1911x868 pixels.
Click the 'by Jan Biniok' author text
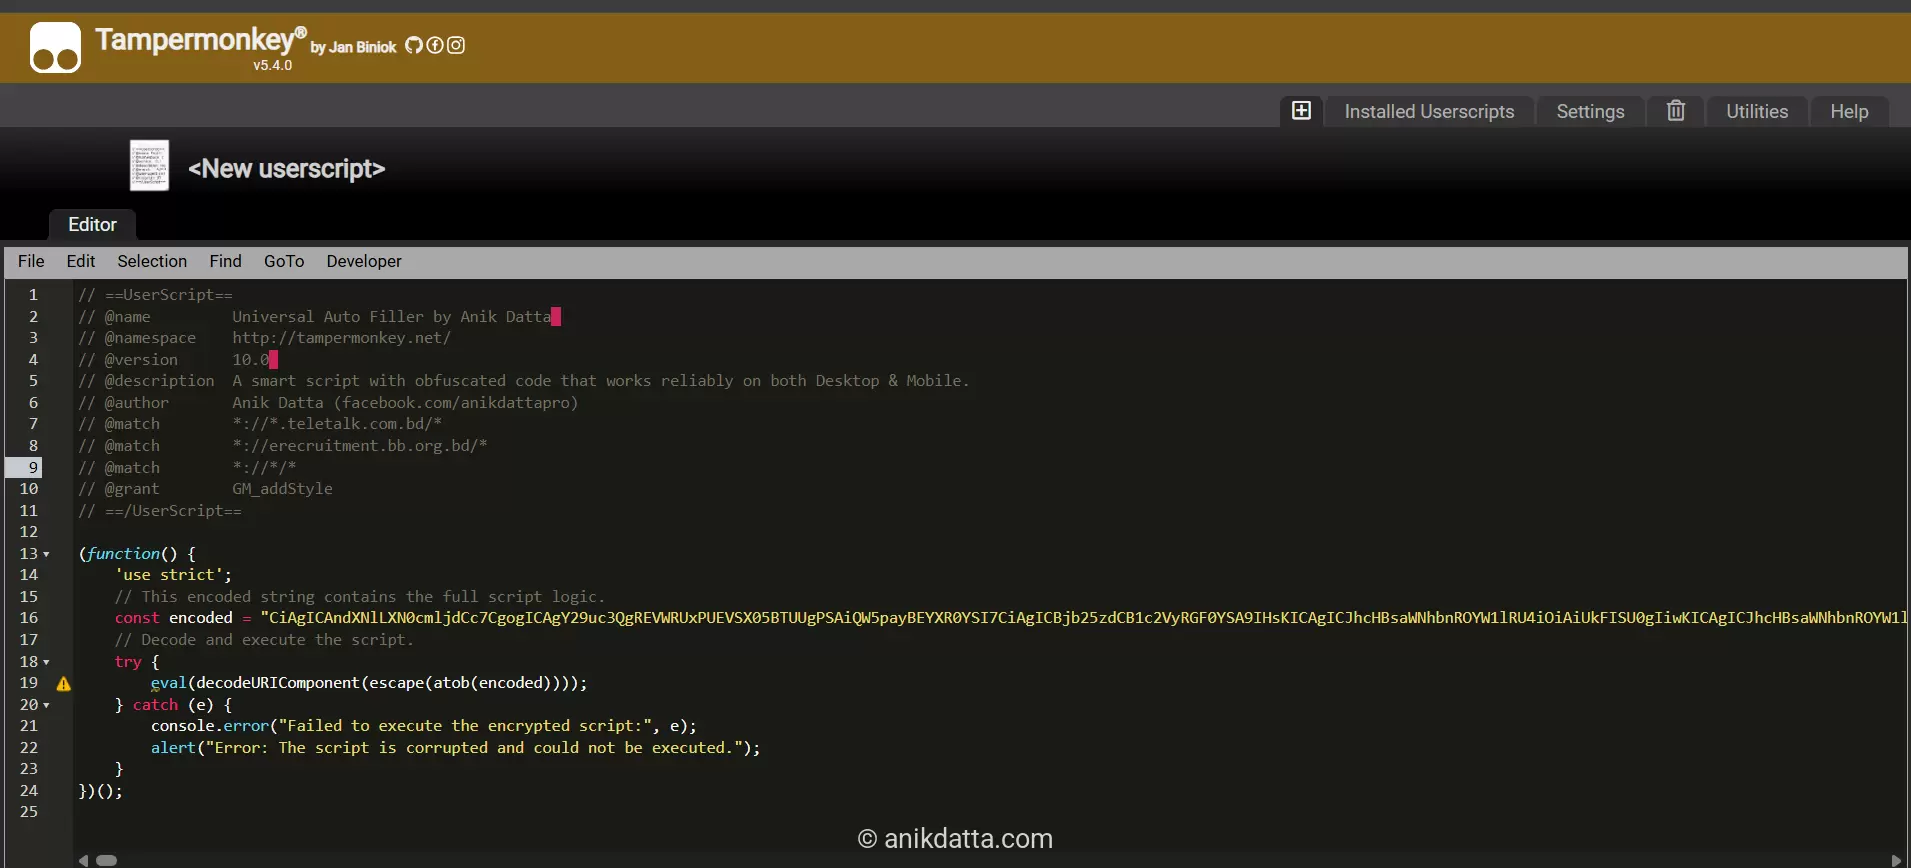pos(353,47)
